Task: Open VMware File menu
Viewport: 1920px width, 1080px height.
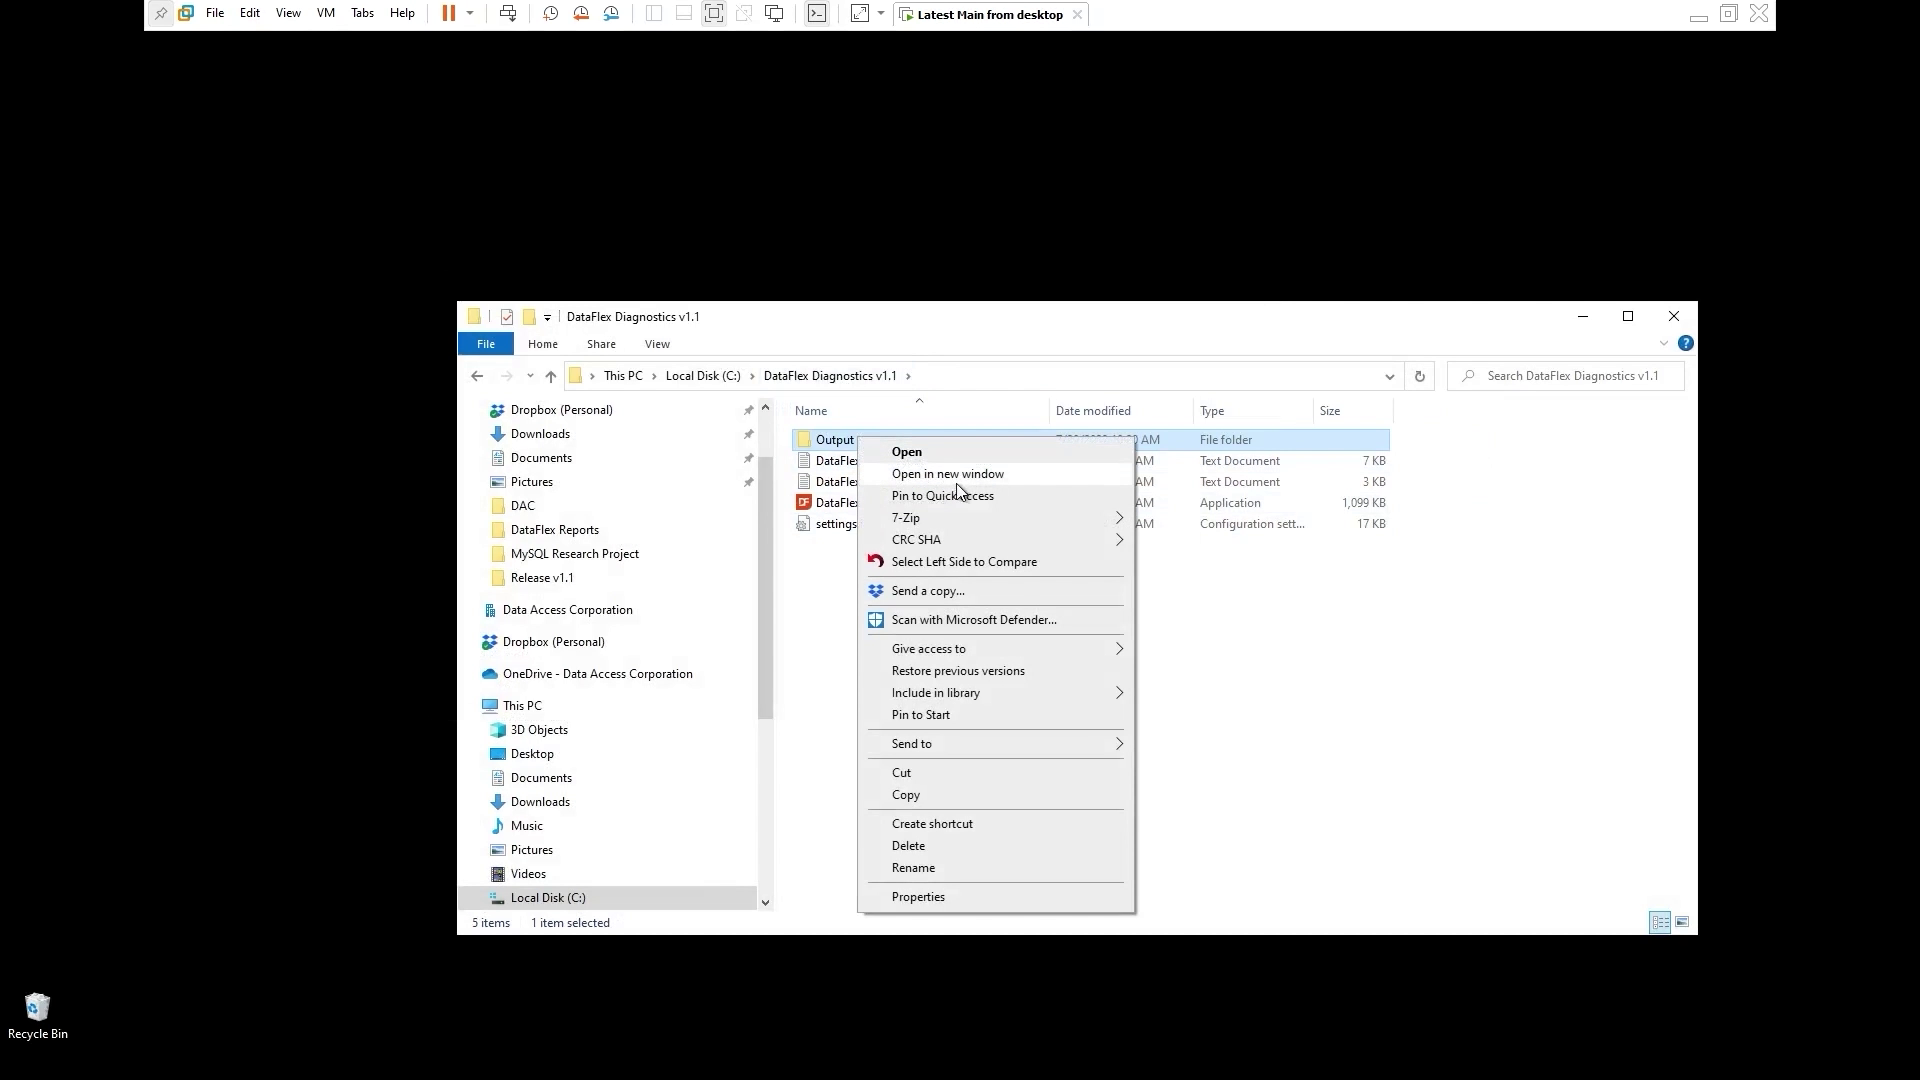Action: (x=215, y=14)
